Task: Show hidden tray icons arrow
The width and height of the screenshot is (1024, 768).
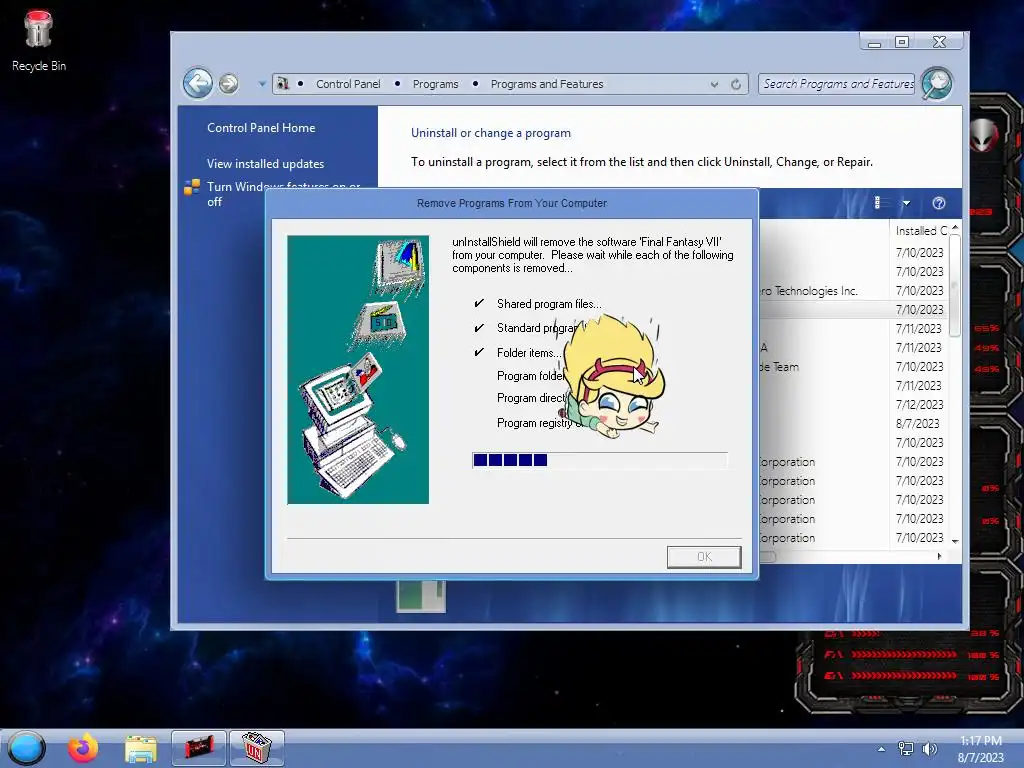Action: [x=882, y=749]
